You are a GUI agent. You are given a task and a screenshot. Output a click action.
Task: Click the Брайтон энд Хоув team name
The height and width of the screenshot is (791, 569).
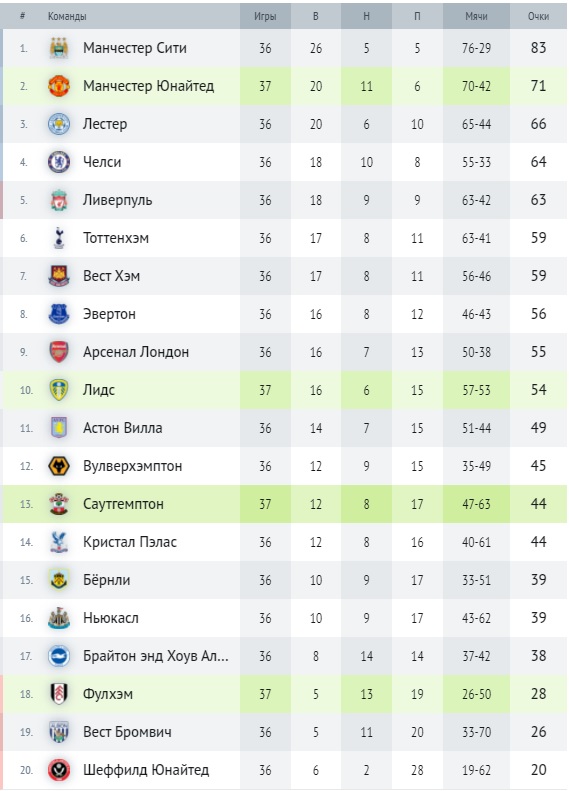click(156, 656)
